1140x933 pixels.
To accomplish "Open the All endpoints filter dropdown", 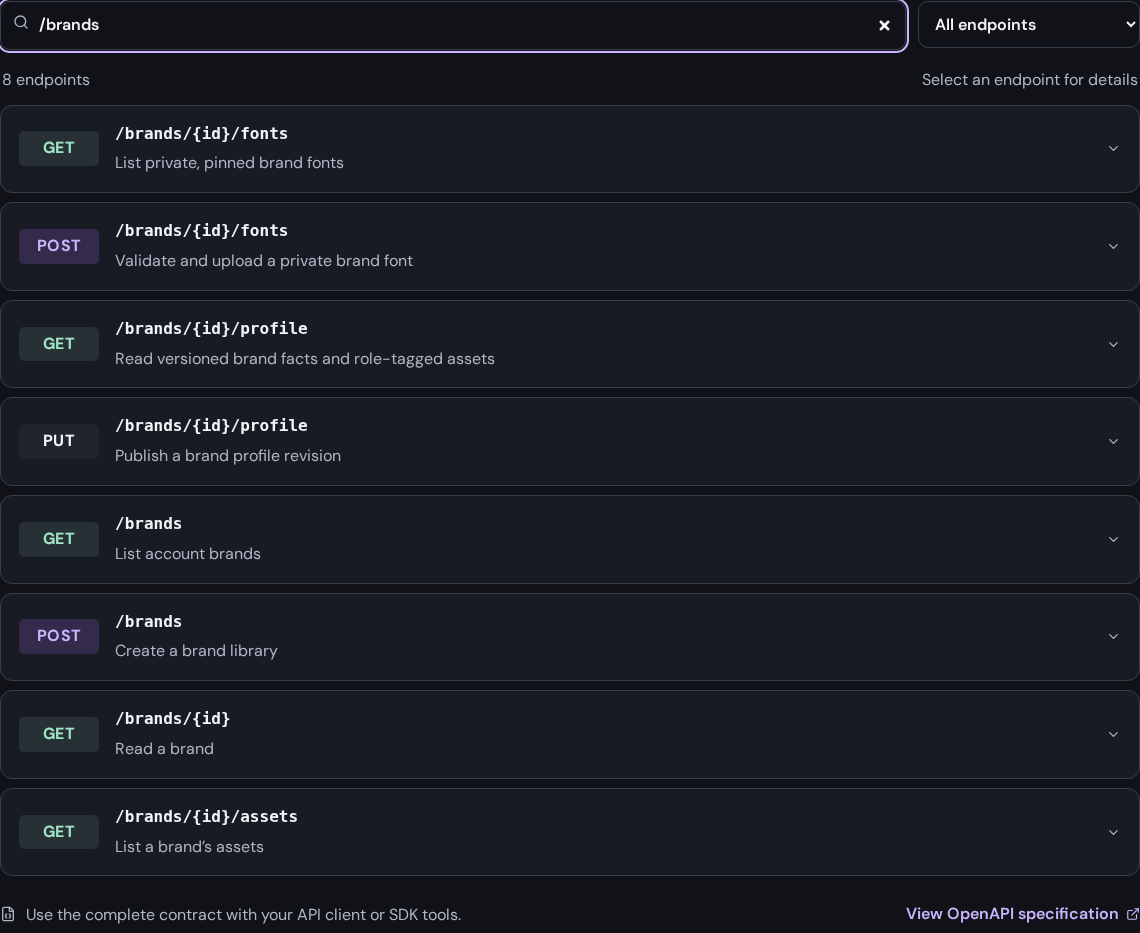I will pyautogui.click(x=1029, y=25).
